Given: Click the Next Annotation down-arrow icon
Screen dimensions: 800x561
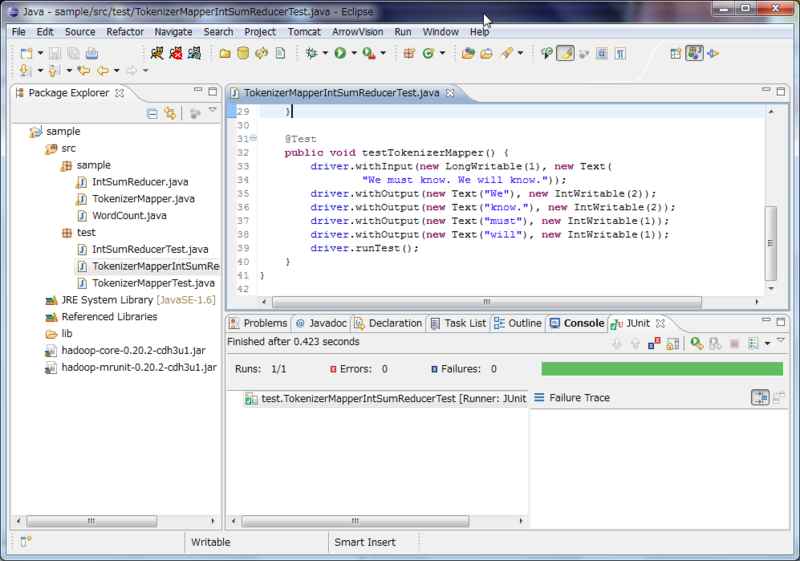Looking at the screenshot, I should point(24,70).
